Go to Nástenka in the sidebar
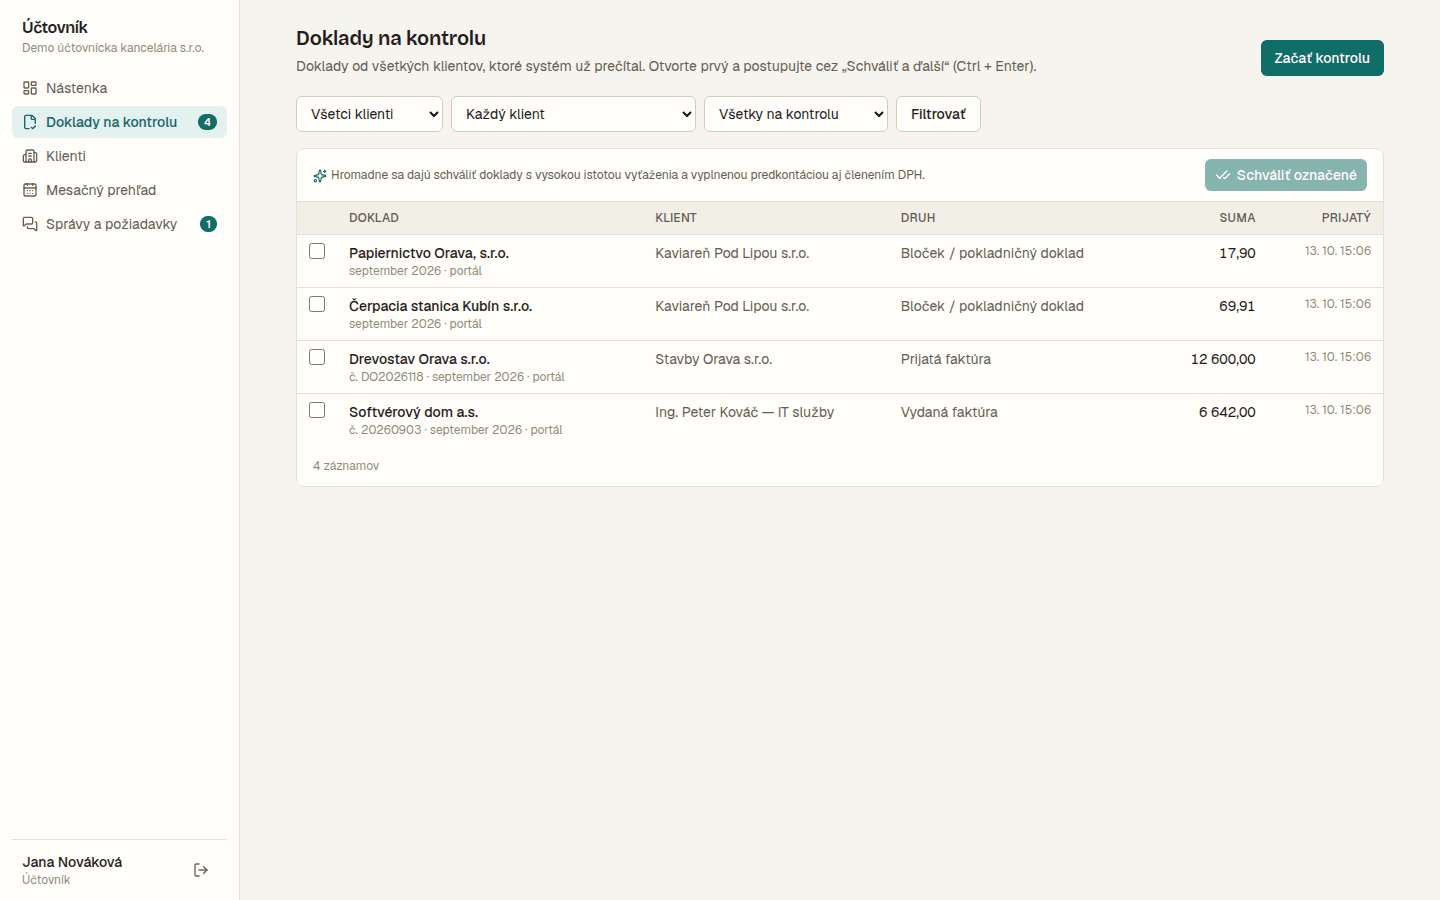 (x=120, y=88)
